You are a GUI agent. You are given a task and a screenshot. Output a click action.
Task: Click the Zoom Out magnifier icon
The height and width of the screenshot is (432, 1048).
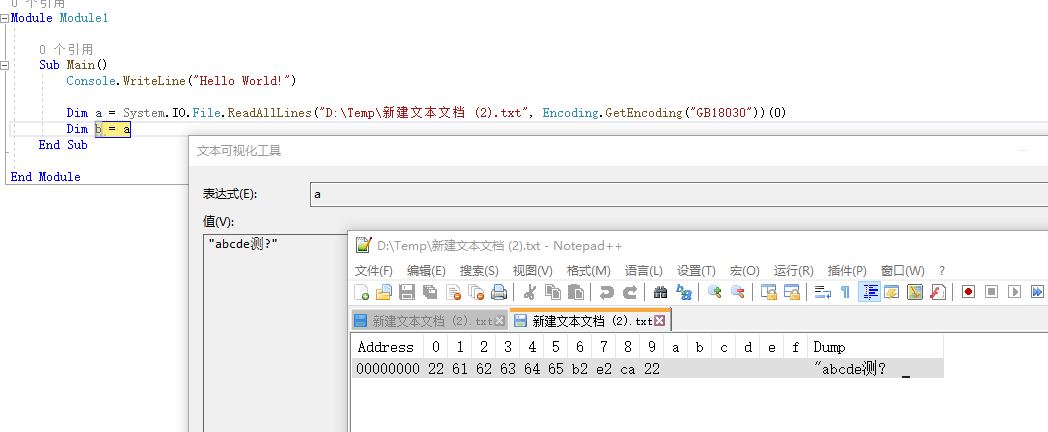point(737,292)
